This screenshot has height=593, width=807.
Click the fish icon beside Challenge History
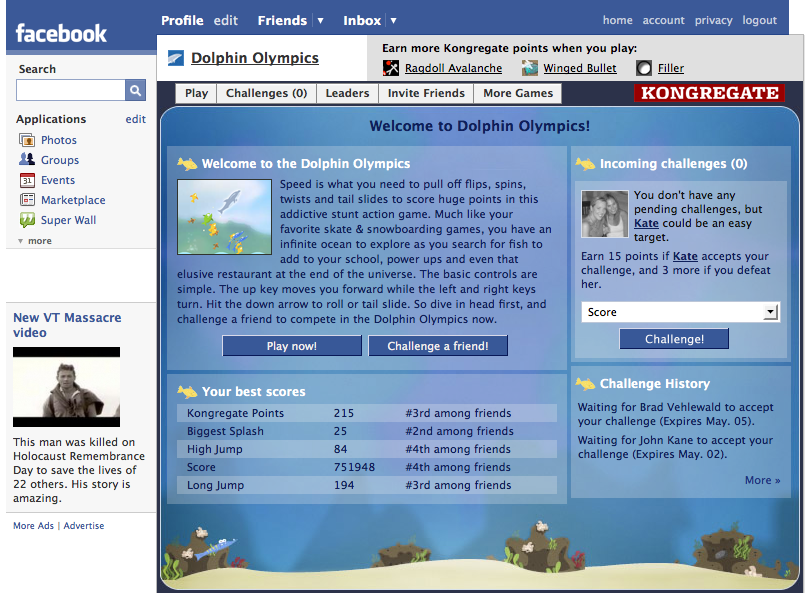click(x=585, y=383)
